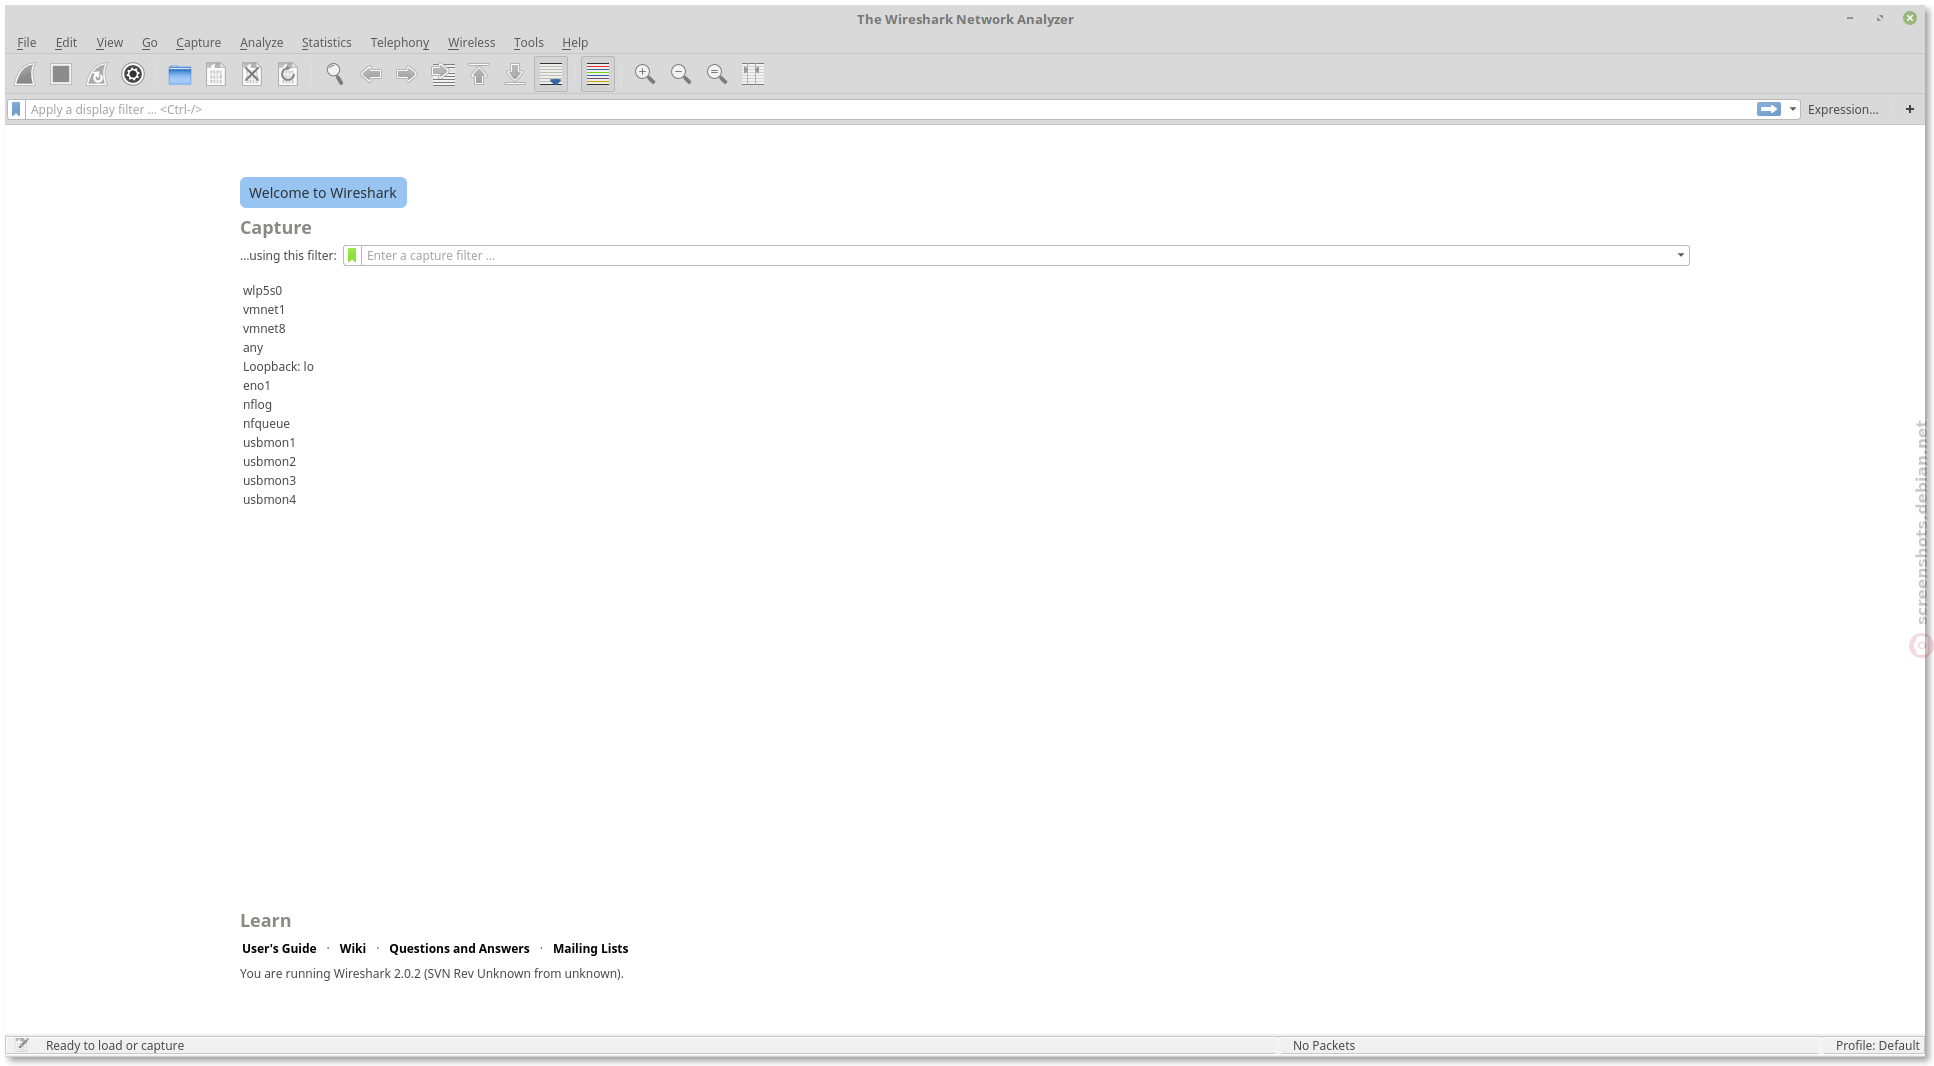Open the Go menu
Screen dimensions: 1934x1066
(x=149, y=42)
